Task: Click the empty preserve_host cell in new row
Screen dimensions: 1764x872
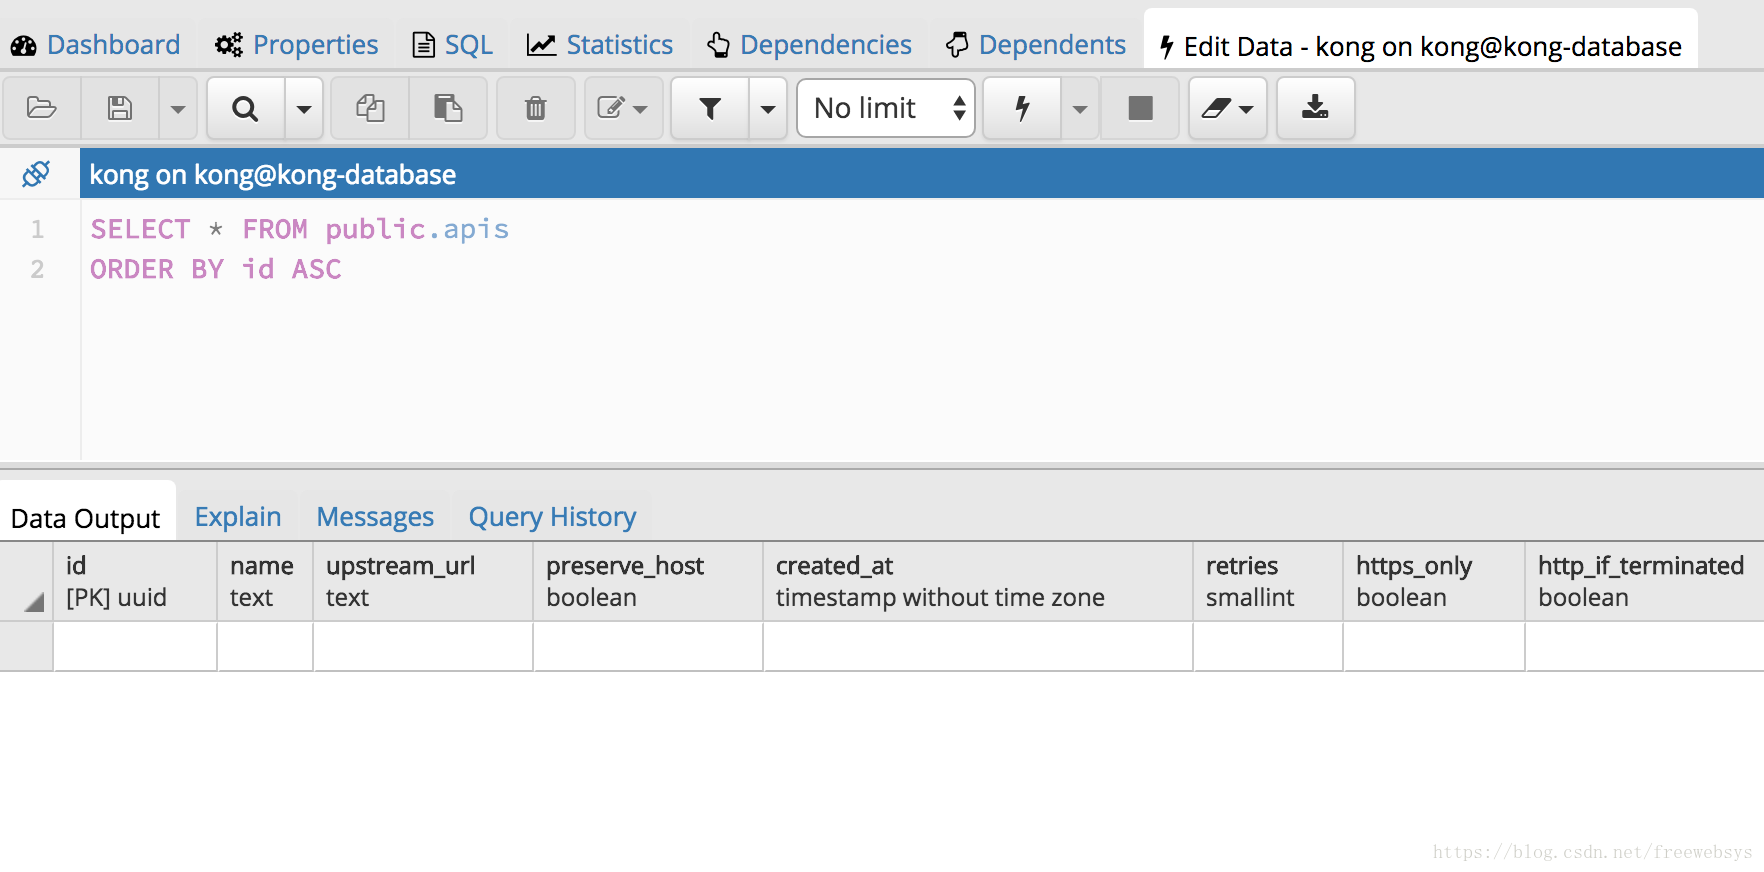Action: click(x=648, y=646)
